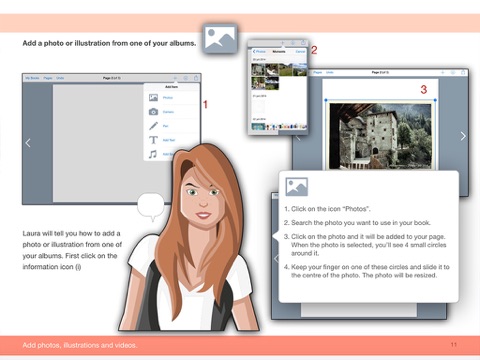
Task: Cancel the photo picker
Action: (300, 51)
